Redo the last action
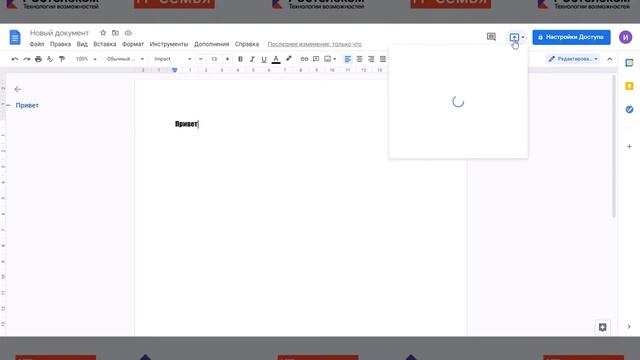This screenshot has width=640, height=360. 27,59
